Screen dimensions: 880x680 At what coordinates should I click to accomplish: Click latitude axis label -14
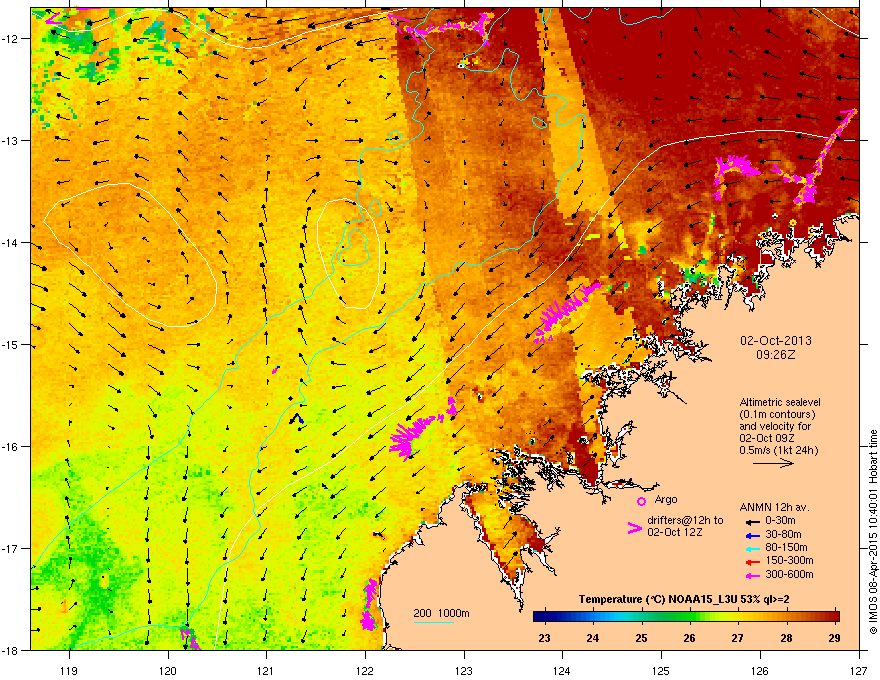pyautogui.click(x=10, y=242)
